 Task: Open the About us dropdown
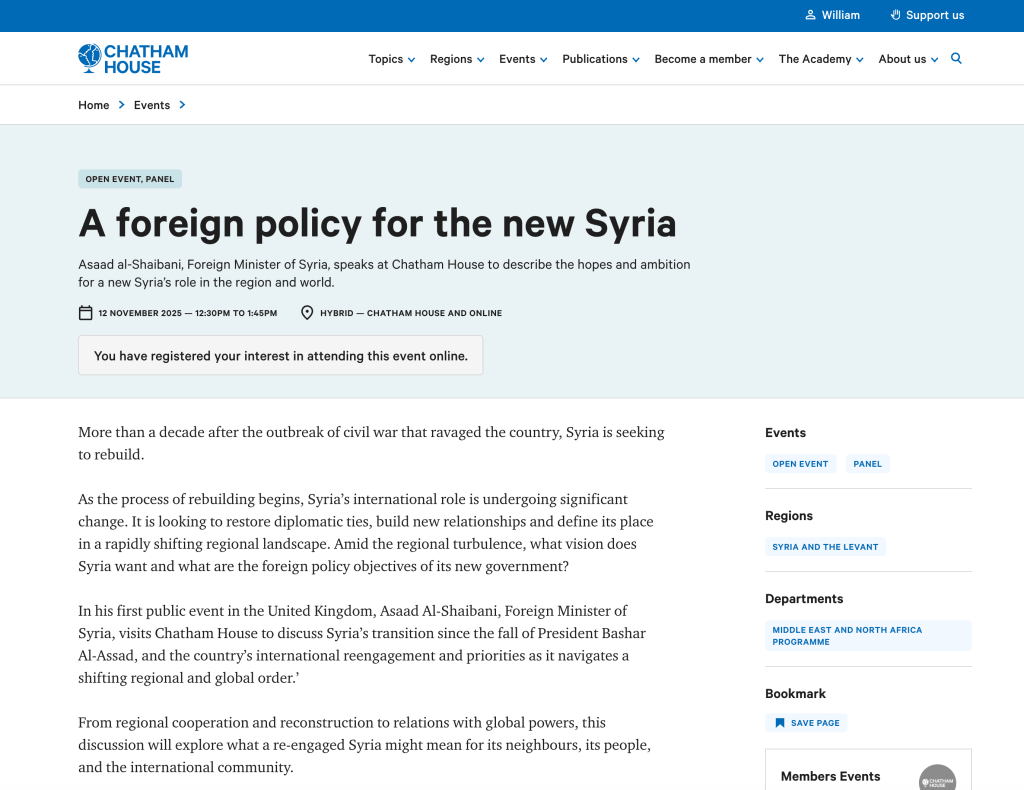tap(908, 59)
